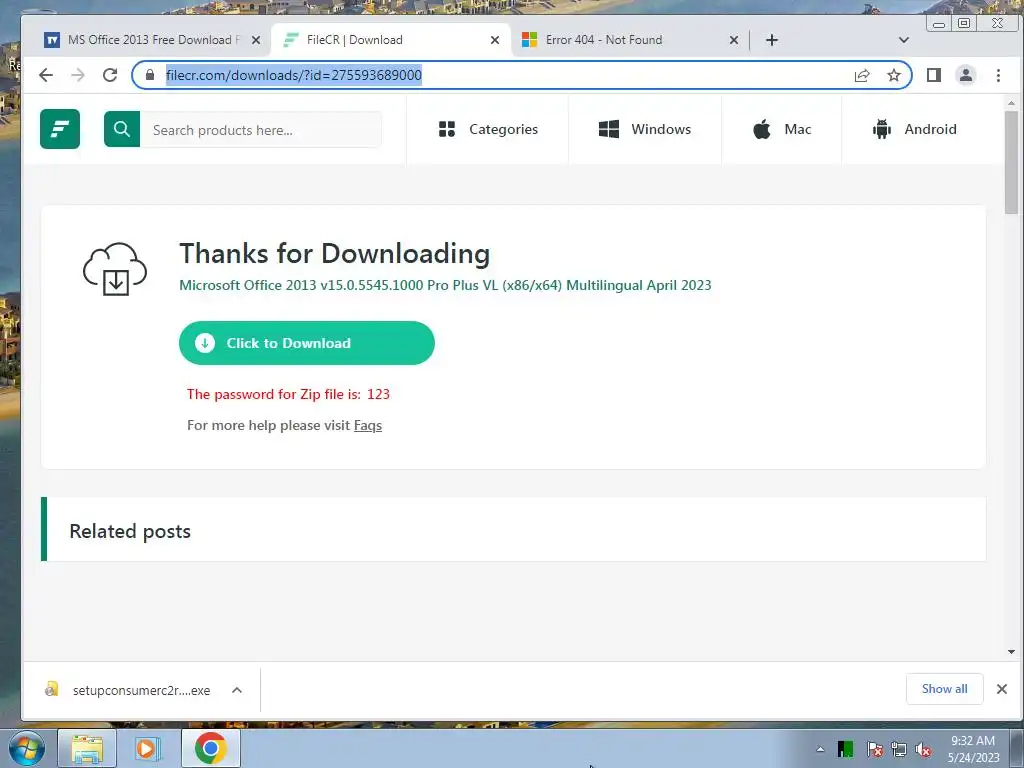The height and width of the screenshot is (768, 1024).
Task: Close the downloads bar
Action: (1002, 689)
